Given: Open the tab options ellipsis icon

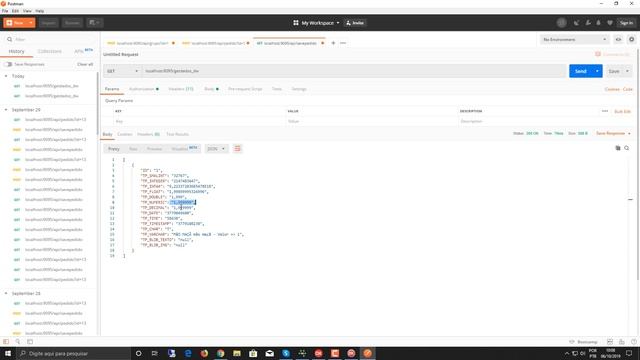Looking at the screenshot, I should (343, 43).
